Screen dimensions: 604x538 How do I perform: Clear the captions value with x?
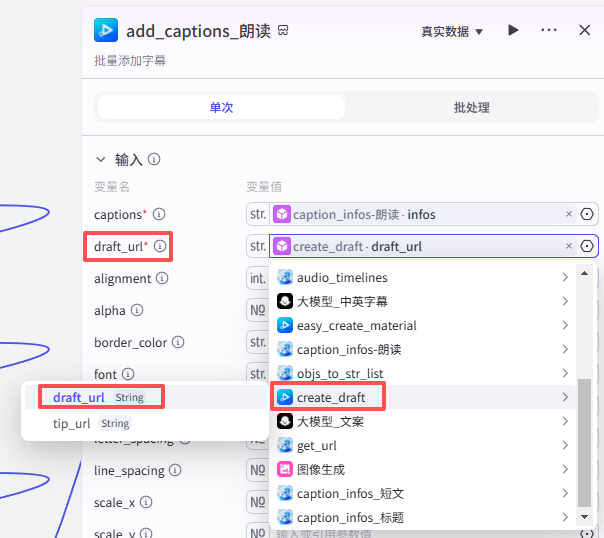569,214
